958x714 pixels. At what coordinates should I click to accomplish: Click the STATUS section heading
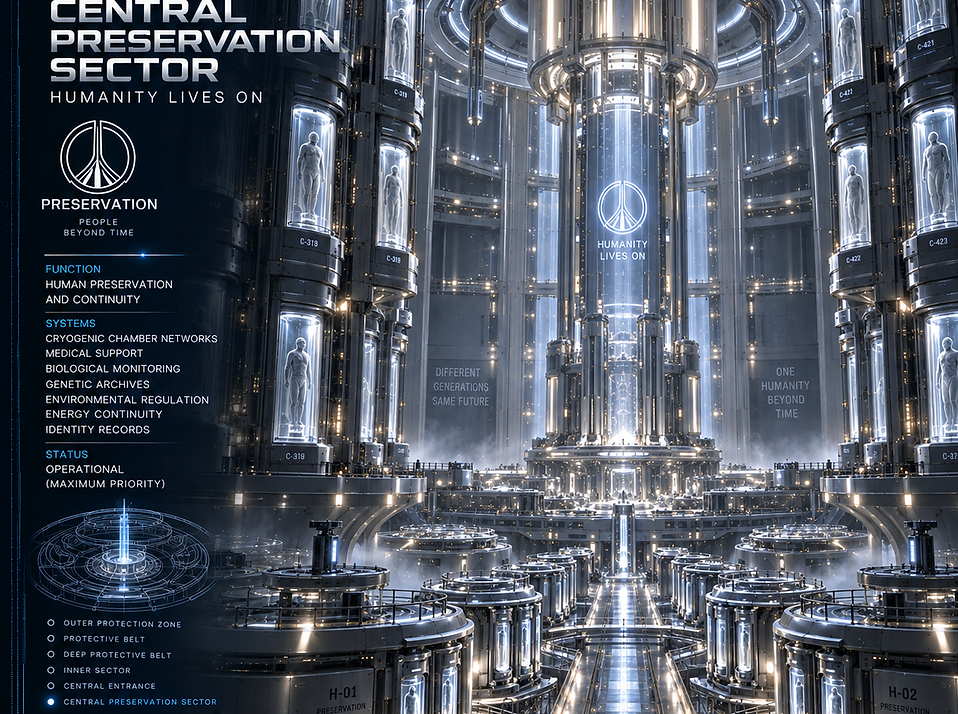point(67,454)
